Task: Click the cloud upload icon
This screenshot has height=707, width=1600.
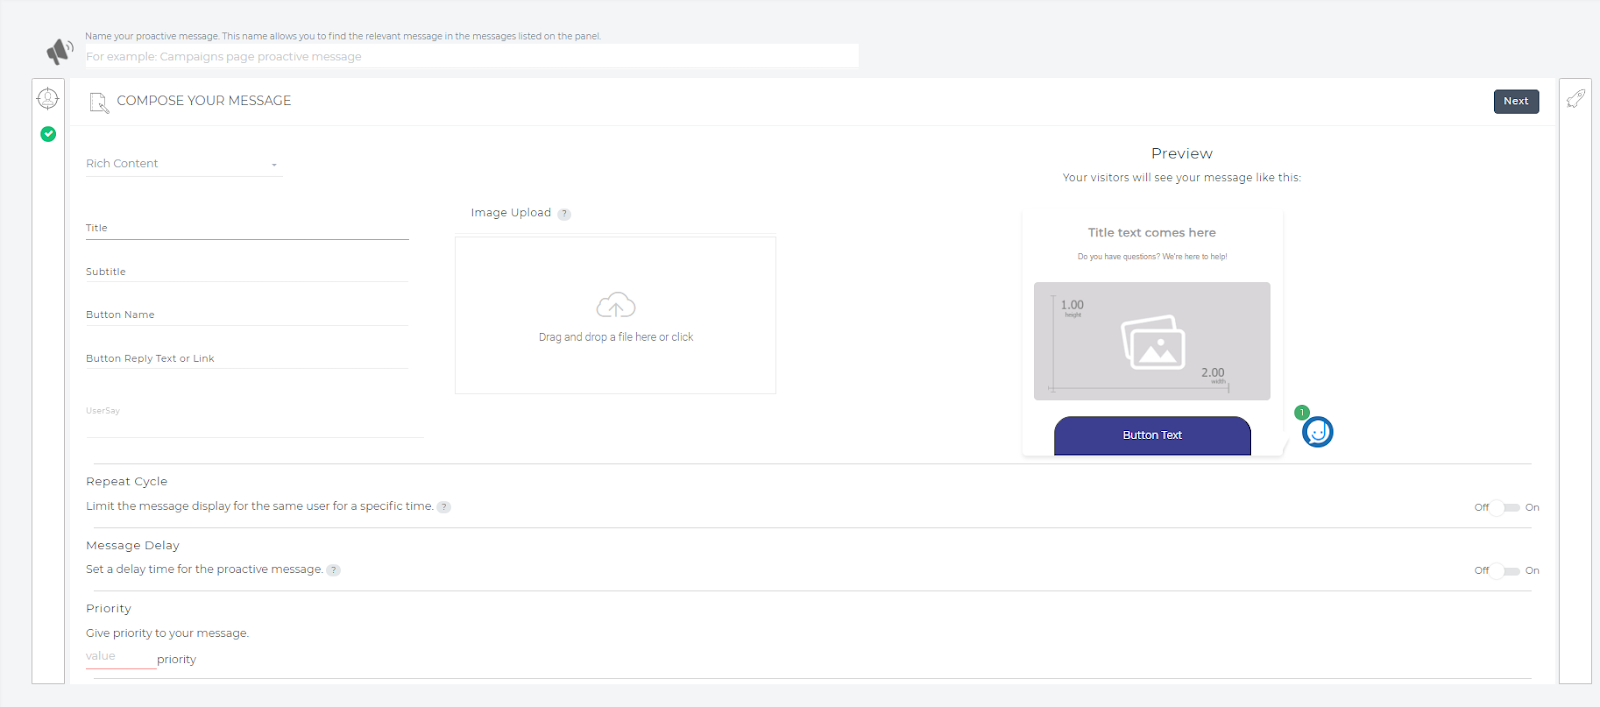Action: (x=616, y=305)
